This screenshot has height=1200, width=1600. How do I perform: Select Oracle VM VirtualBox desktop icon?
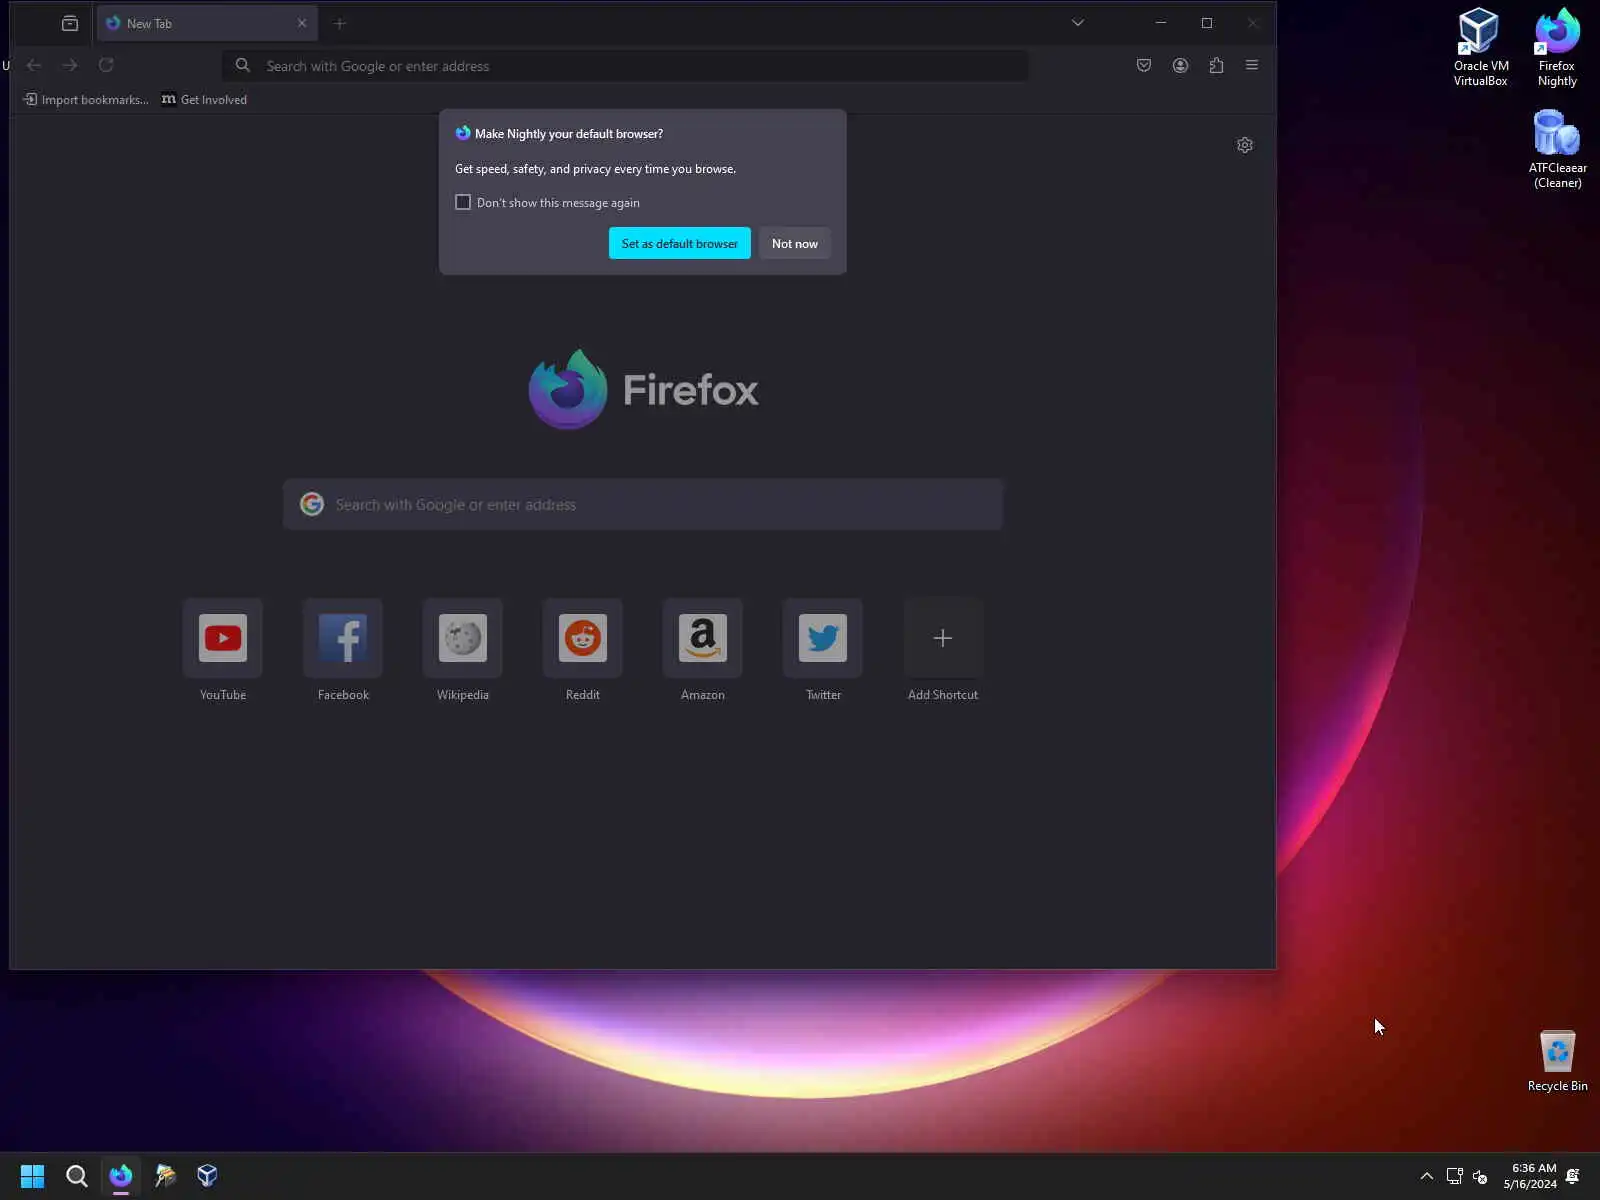1480,48
